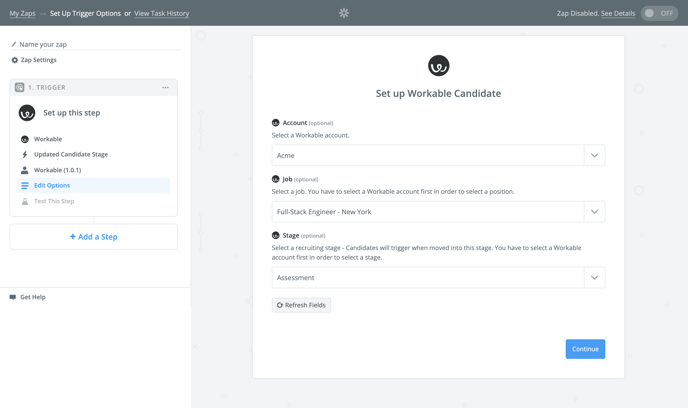This screenshot has width=688, height=408.
Task: Click the Zapier loading gear icon in header
Action: (344, 13)
